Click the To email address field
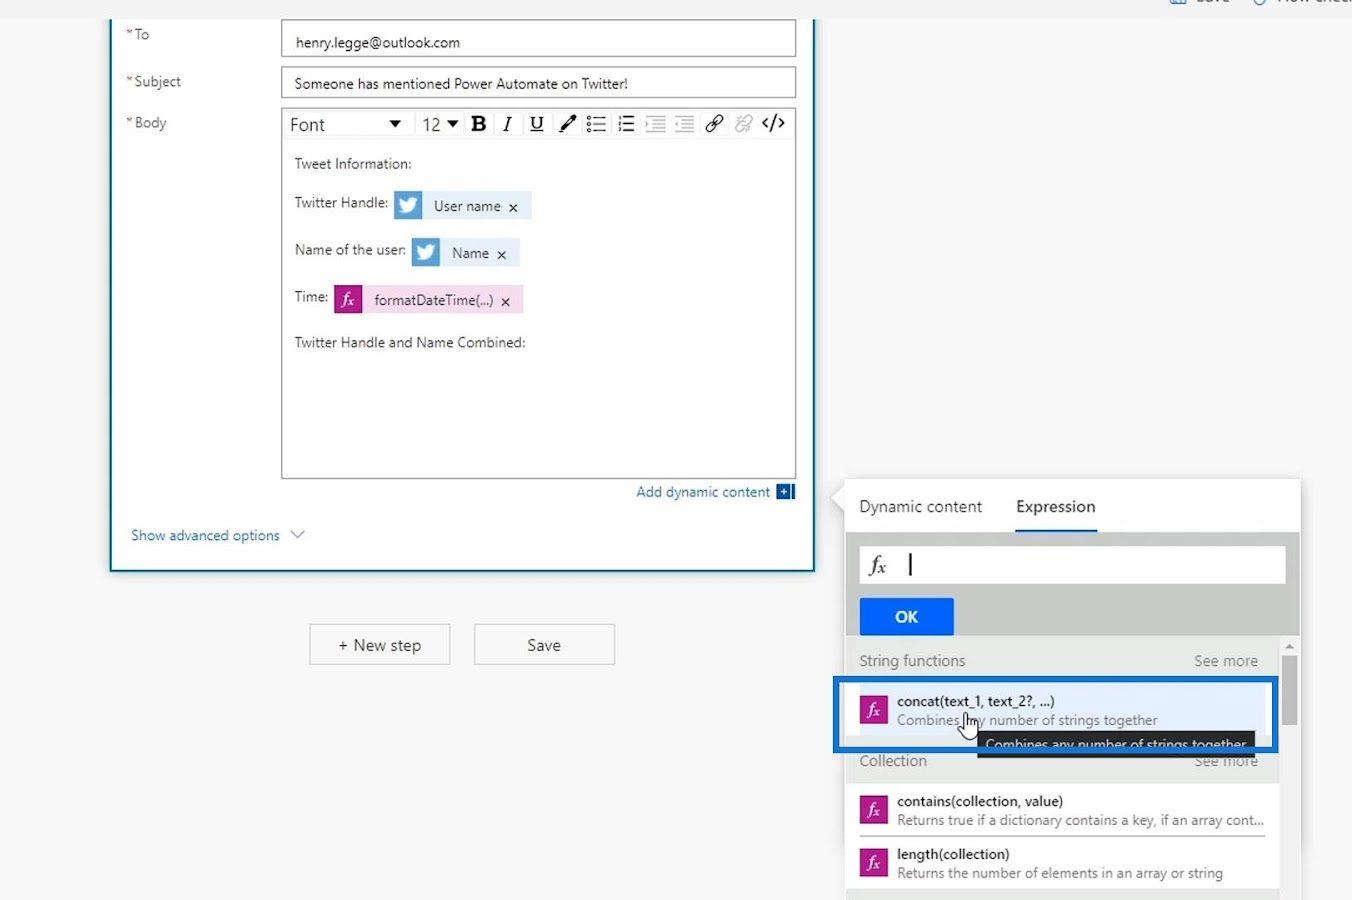Screen dimensions: 1352x900 pos(538,39)
